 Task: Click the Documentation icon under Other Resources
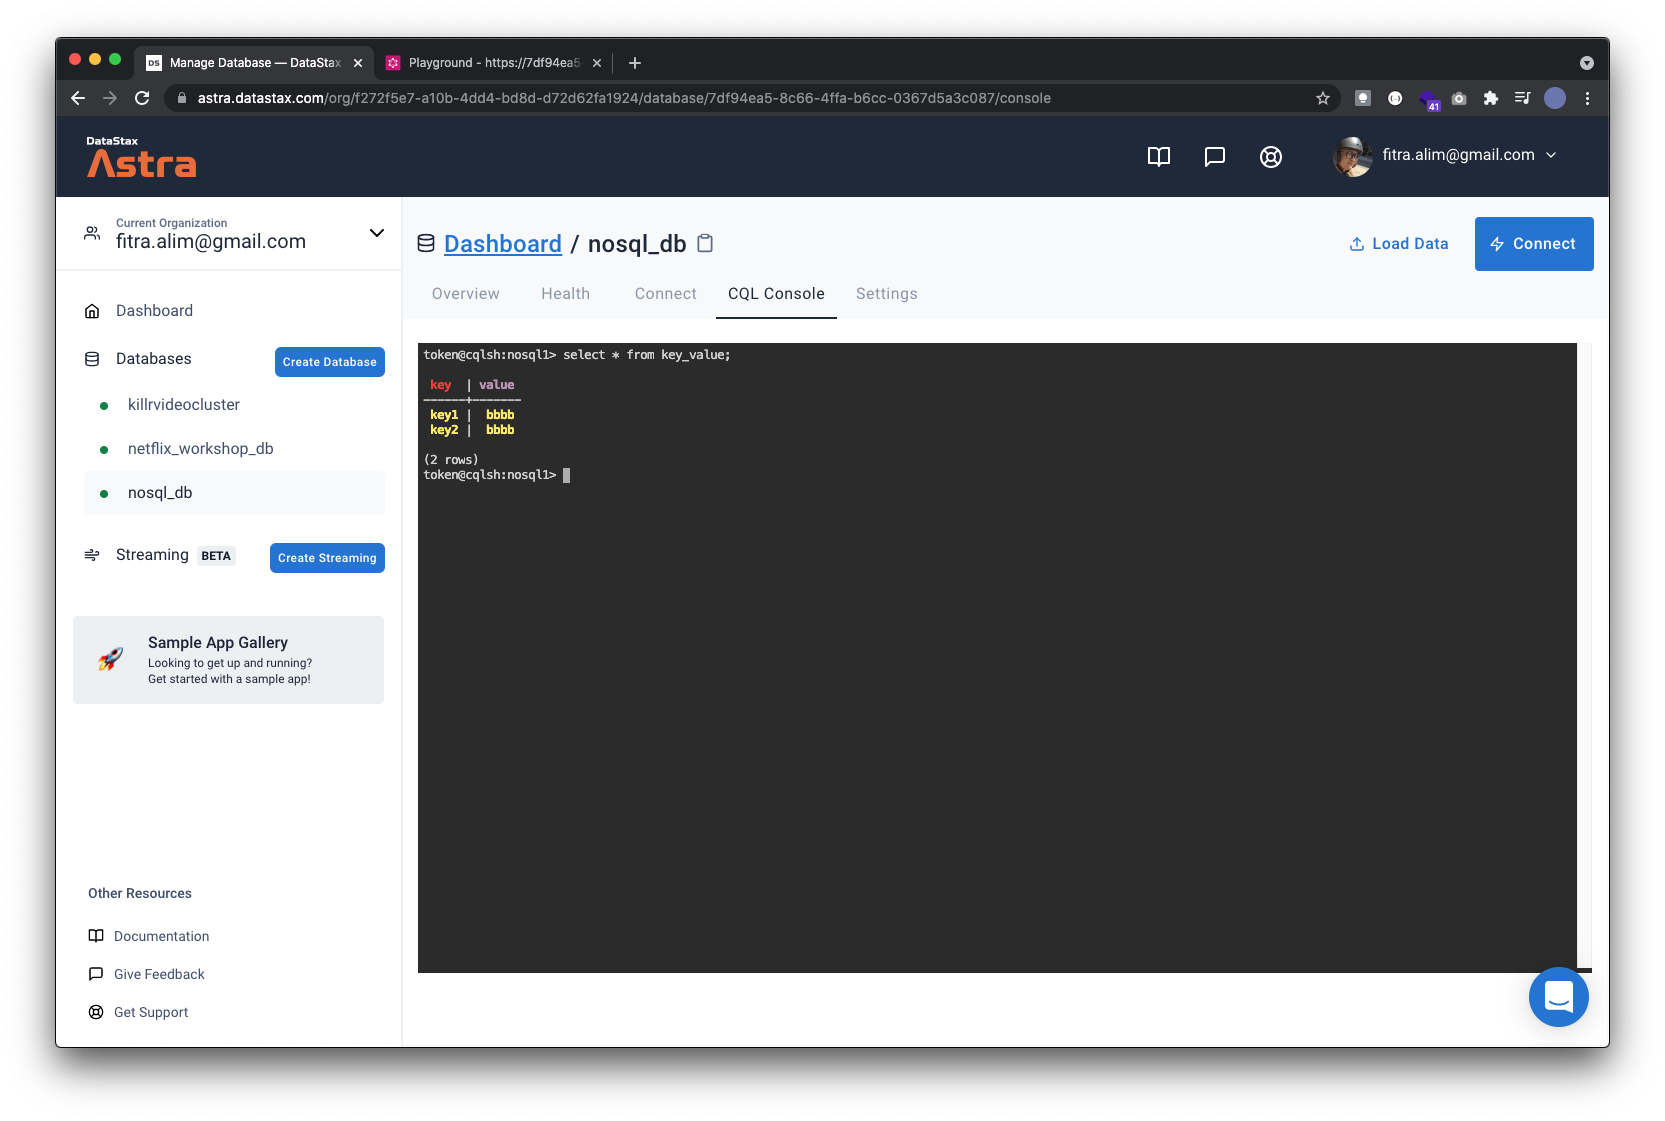click(95, 935)
